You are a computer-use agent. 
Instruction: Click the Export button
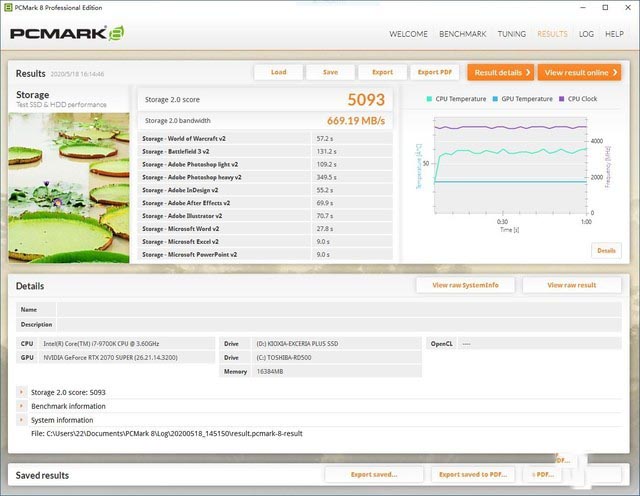[382, 72]
